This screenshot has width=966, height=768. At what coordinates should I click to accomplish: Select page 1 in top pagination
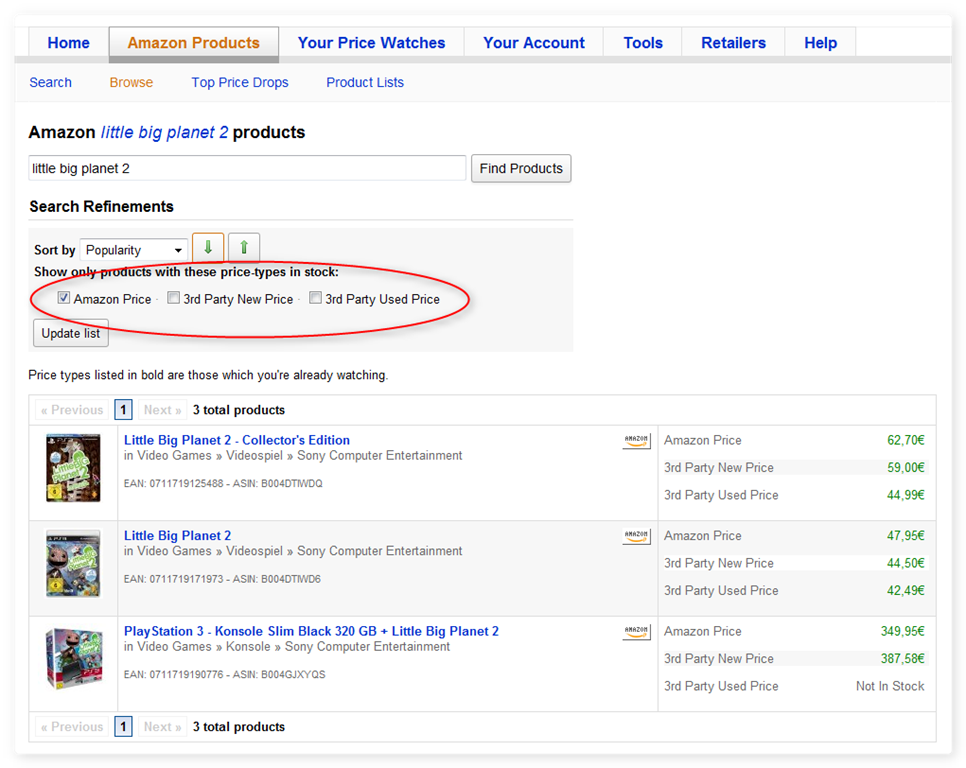point(123,410)
